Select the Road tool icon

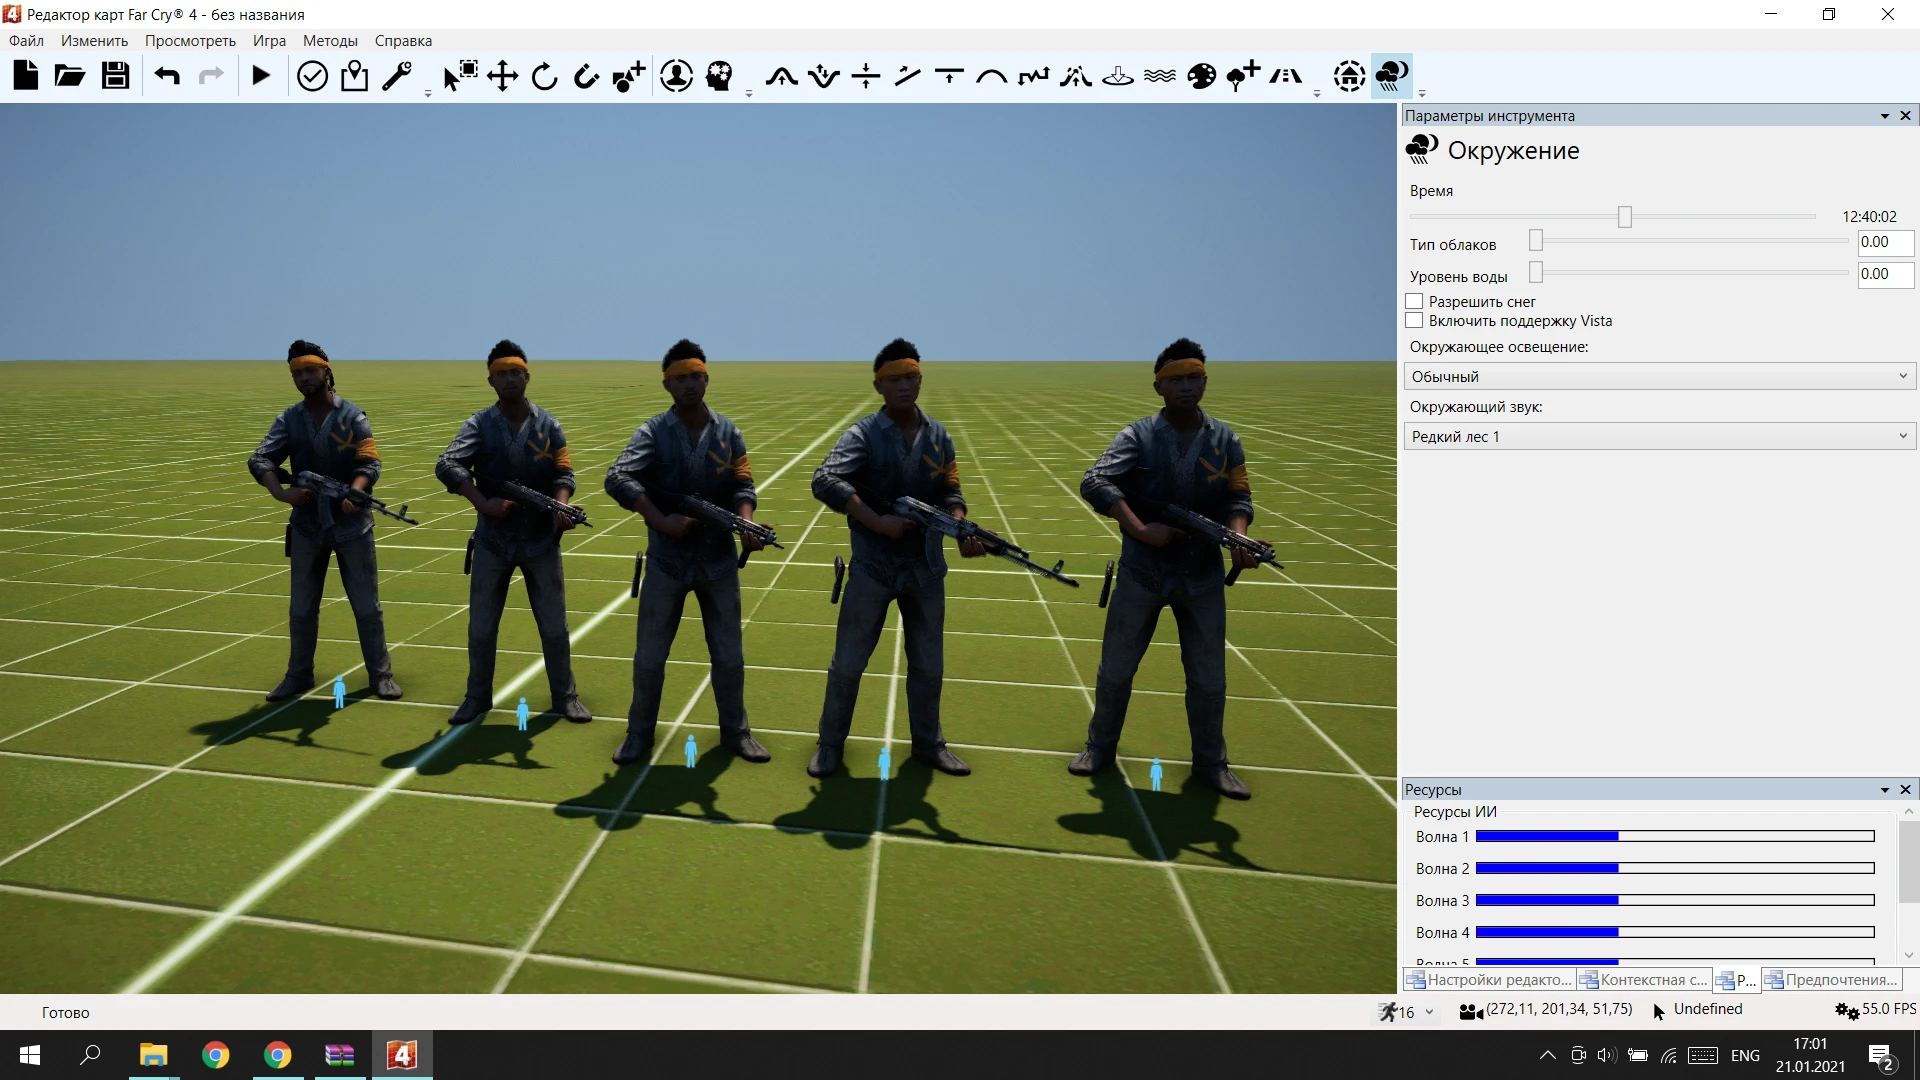click(x=1285, y=76)
